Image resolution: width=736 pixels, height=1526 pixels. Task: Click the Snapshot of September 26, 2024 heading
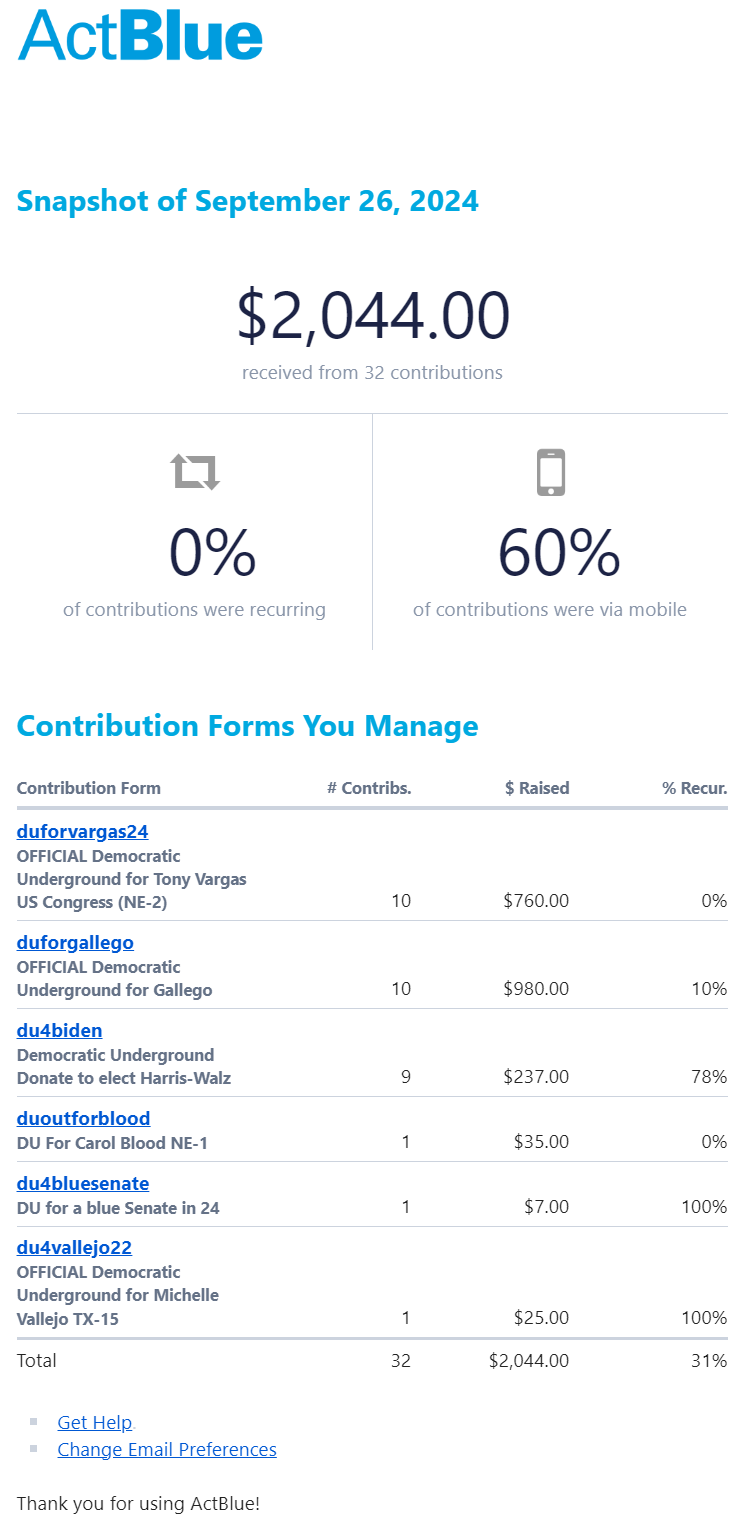click(x=248, y=201)
